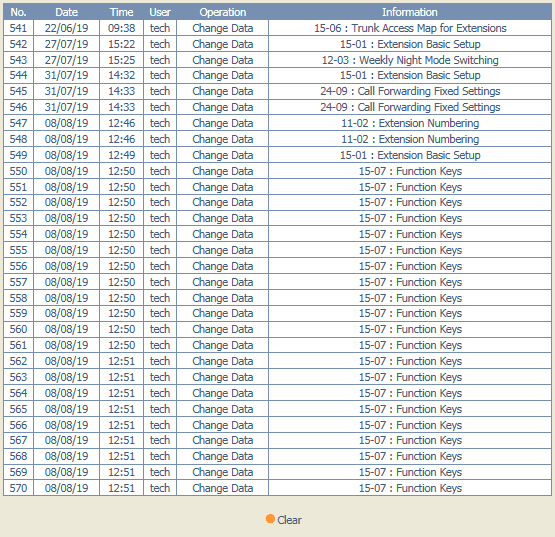This screenshot has width=555, height=537.
Task: Select row number 542
Action: (18, 44)
